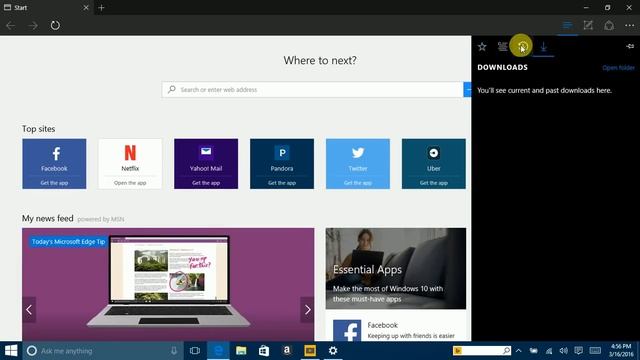The image size is (640, 360).
Task: Get the app link under Yahoo Mail
Action: pyautogui.click(x=206, y=183)
